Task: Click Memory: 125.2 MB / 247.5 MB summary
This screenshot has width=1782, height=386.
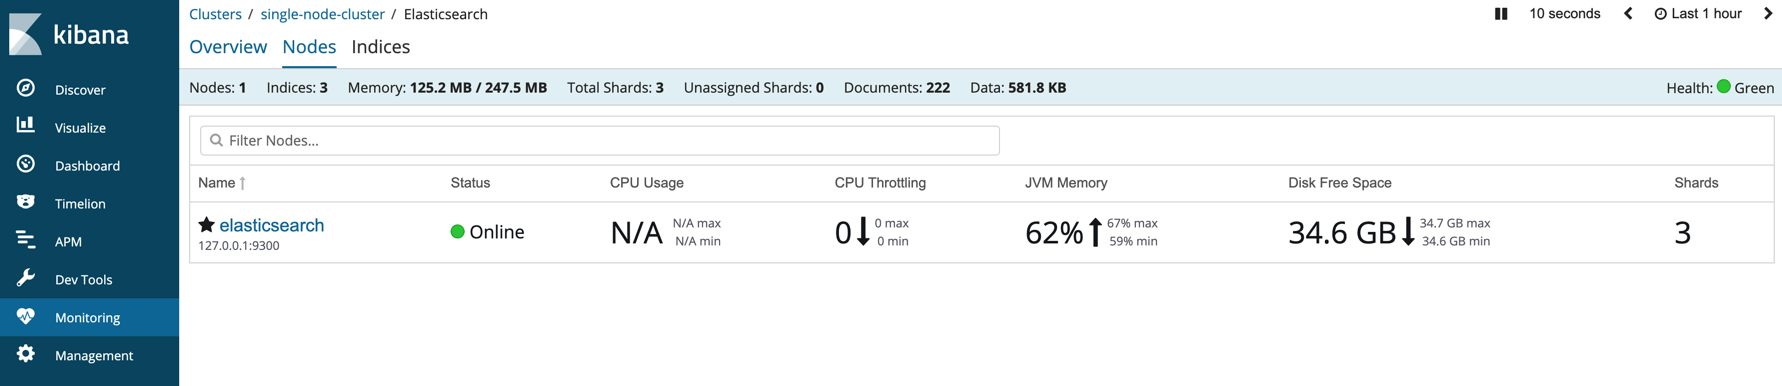Action: (x=447, y=88)
